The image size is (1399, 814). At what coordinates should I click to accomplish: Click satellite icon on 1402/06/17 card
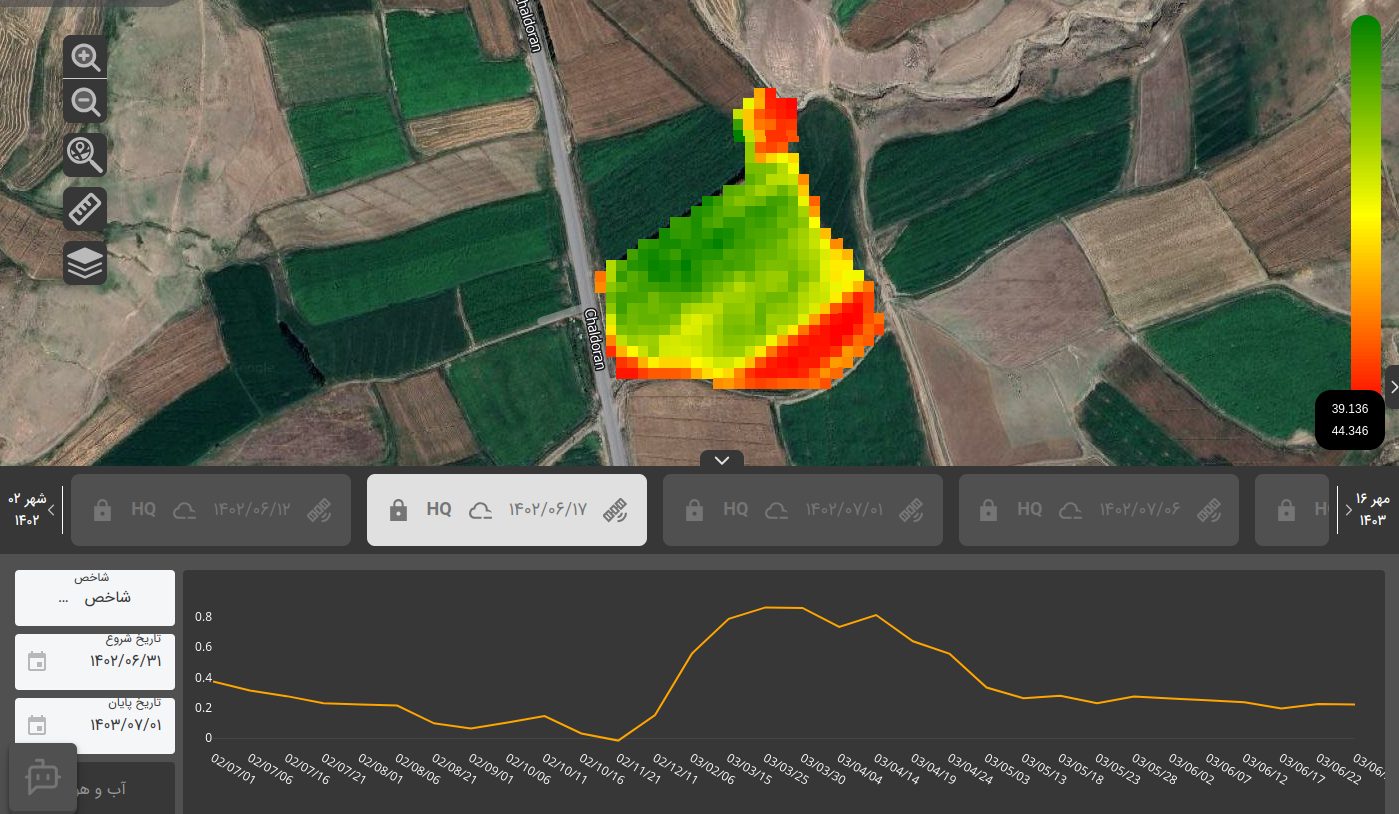(x=614, y=511)
